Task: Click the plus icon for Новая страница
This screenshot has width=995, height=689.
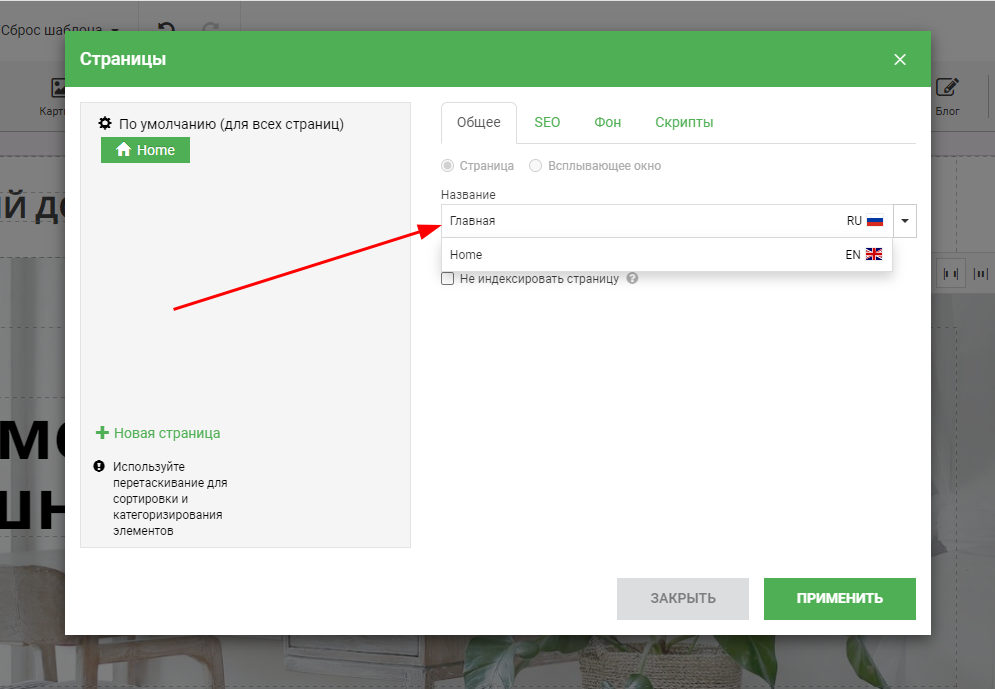Action: 102,433
